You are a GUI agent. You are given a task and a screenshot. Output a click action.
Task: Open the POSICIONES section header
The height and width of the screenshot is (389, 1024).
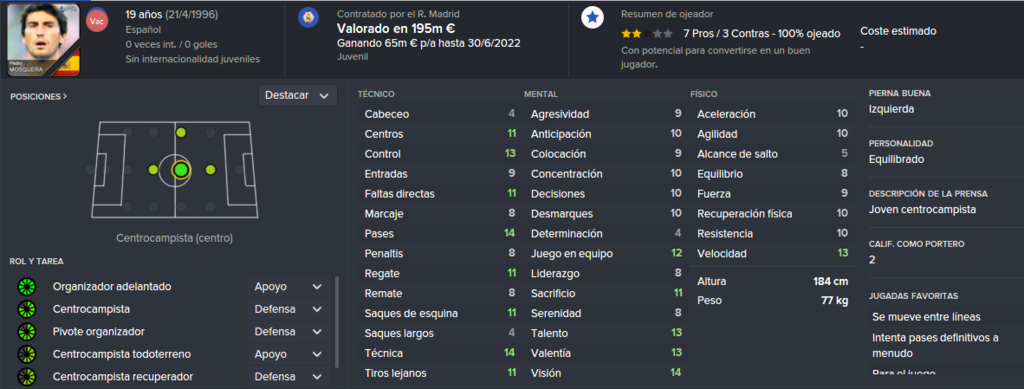click(x=39, y=96)
